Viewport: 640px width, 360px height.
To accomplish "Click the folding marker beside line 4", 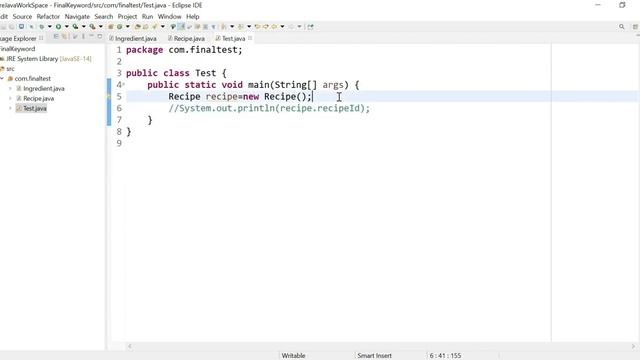I will (124, 84).
